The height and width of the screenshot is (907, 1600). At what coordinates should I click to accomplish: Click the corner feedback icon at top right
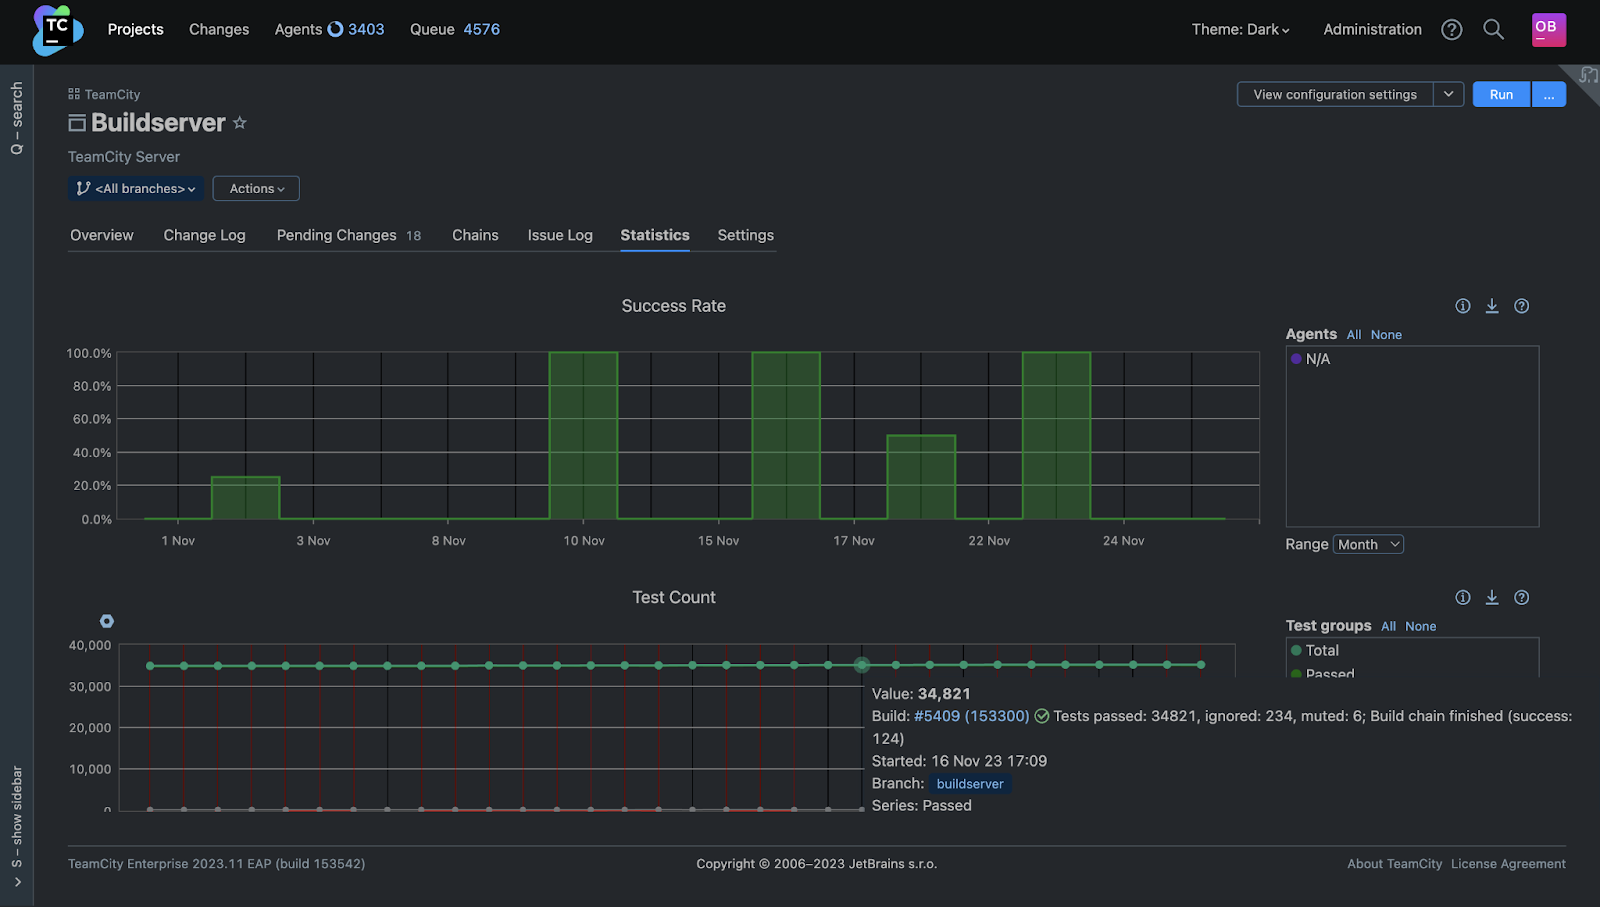click(1588, 75)
